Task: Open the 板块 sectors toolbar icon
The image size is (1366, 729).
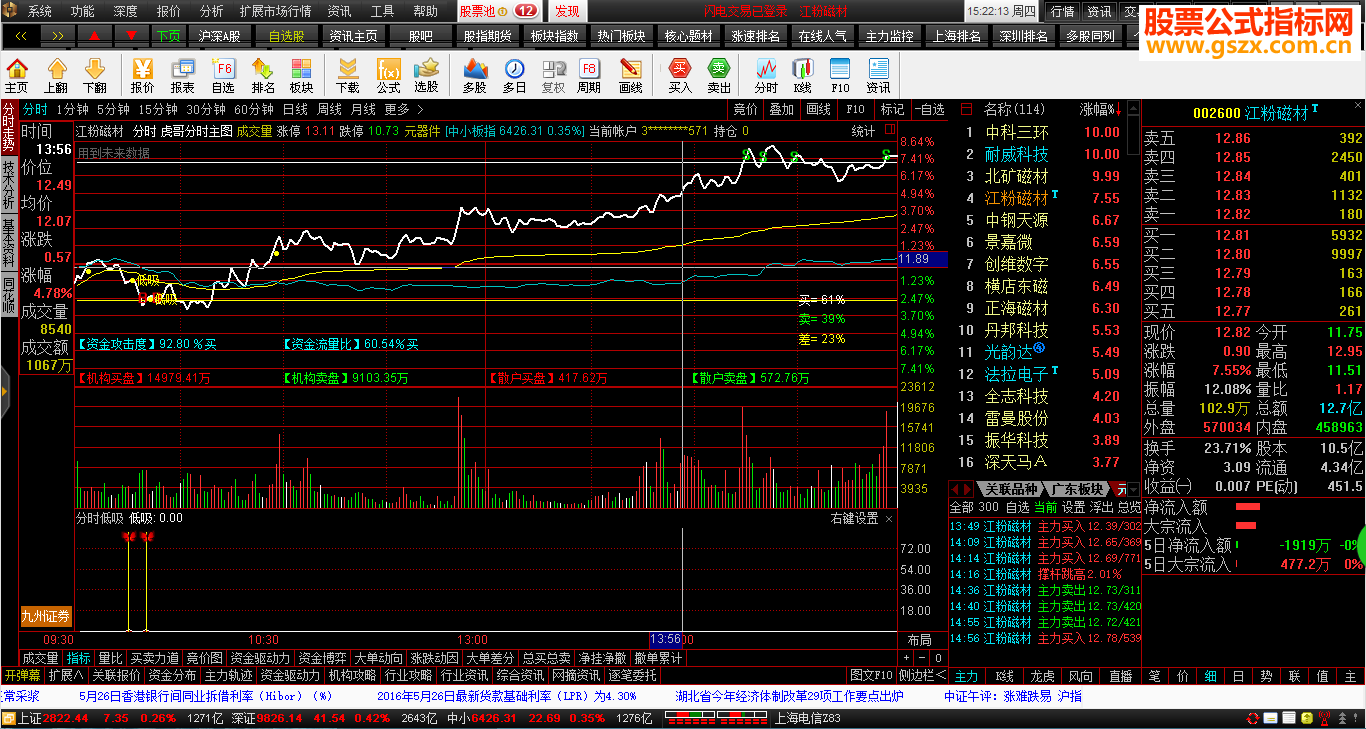Action: [301, 75]
